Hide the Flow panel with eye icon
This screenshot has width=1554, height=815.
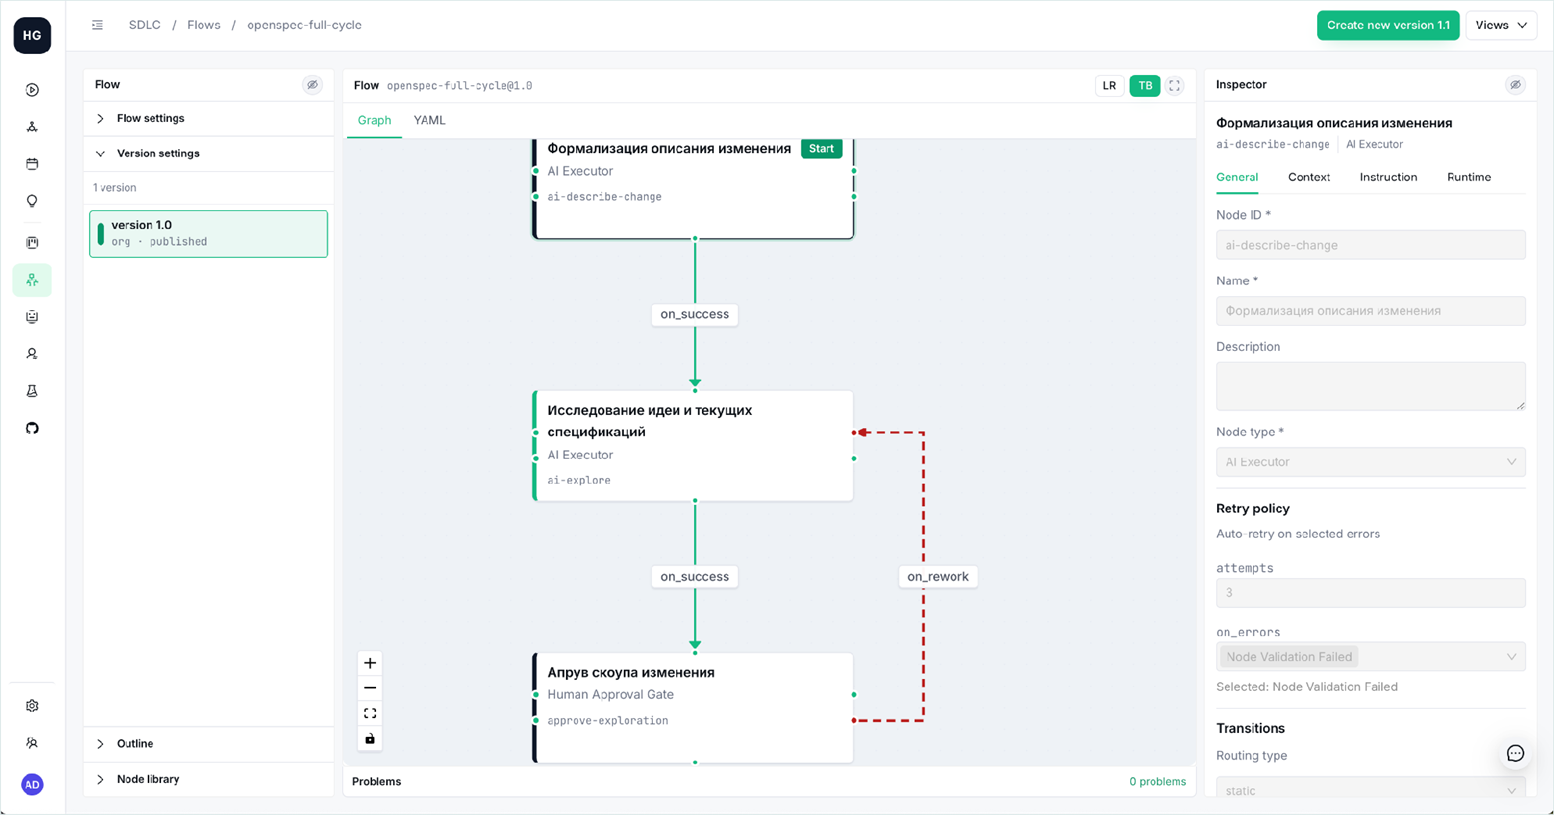click(x=312, y=85)
